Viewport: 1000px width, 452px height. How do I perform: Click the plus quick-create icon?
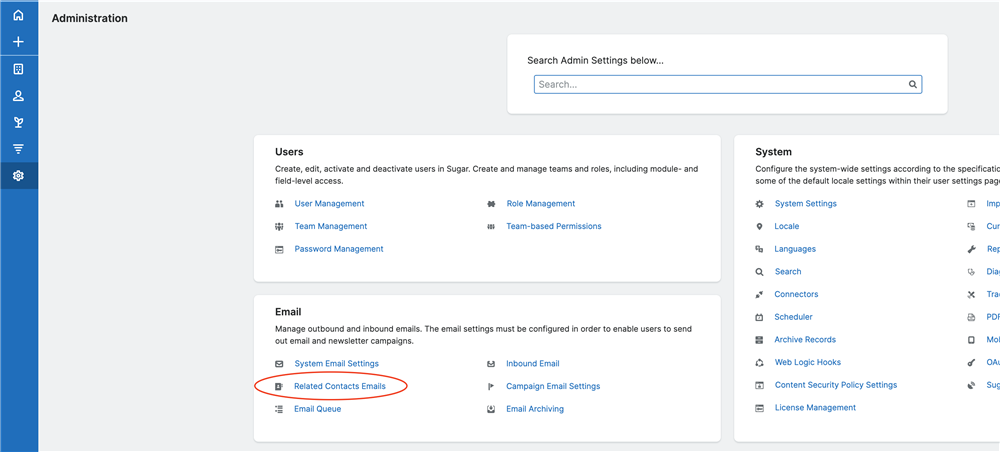click(x=18, y=42)
